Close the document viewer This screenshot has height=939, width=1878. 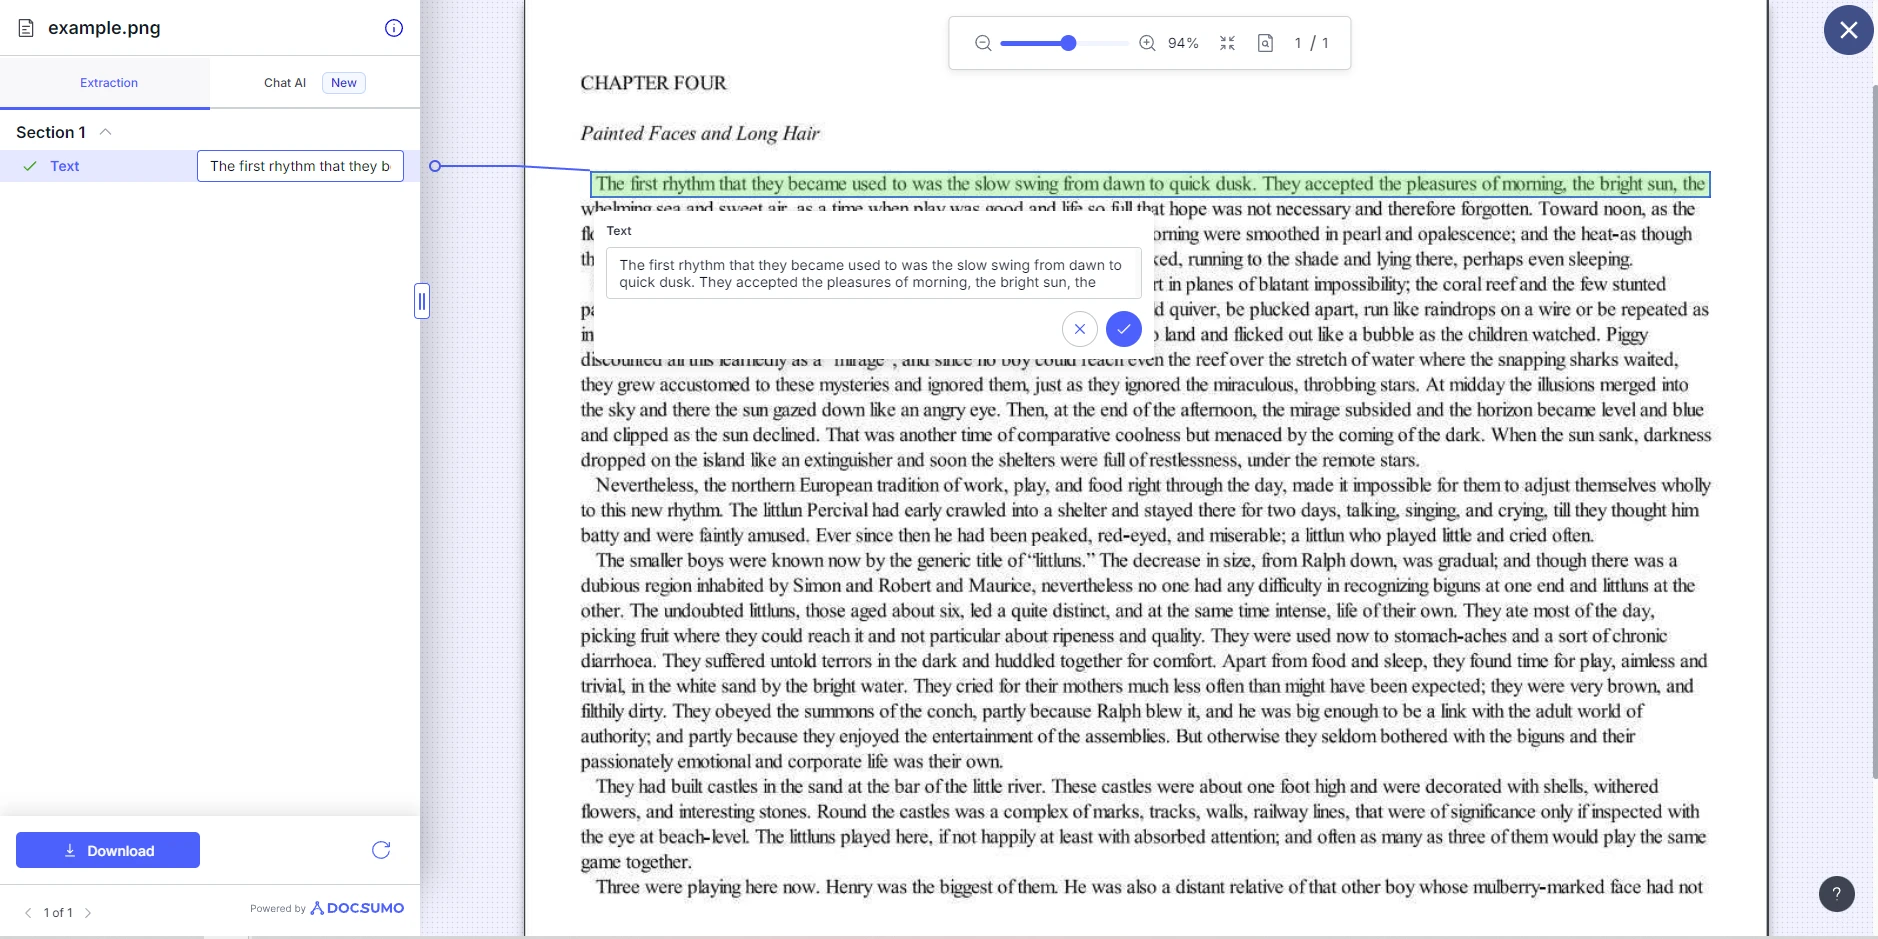[1848, 30]
